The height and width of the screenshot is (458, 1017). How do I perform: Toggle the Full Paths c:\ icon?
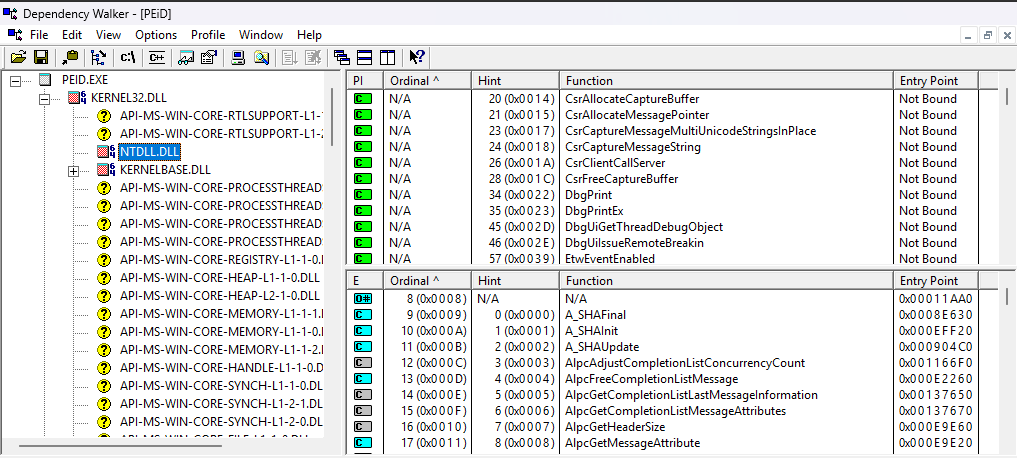(128, 58)
